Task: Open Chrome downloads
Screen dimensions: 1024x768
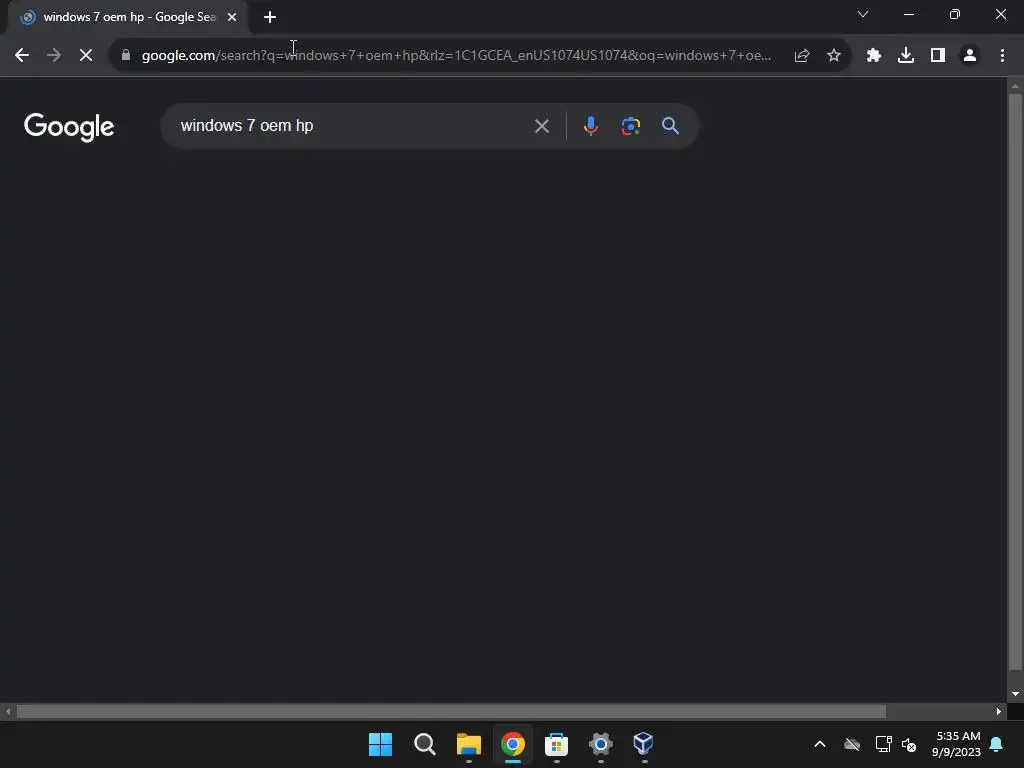Action: tap(906, 56)
